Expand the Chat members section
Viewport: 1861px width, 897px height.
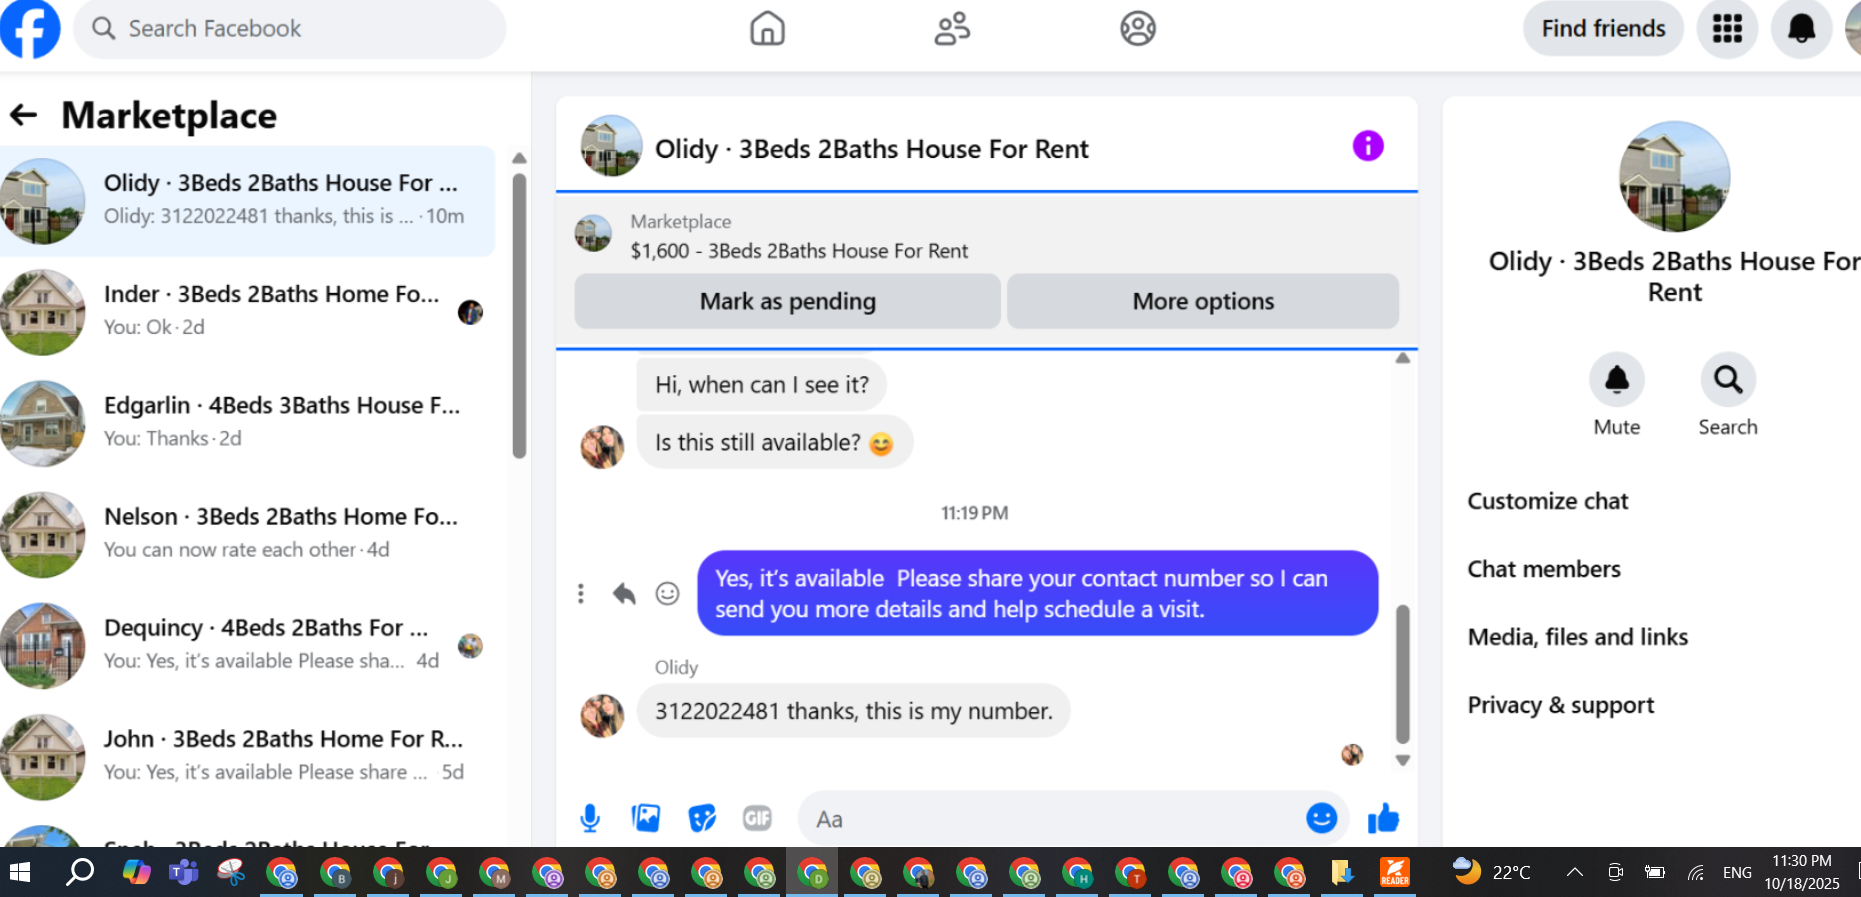[1544, 569]
